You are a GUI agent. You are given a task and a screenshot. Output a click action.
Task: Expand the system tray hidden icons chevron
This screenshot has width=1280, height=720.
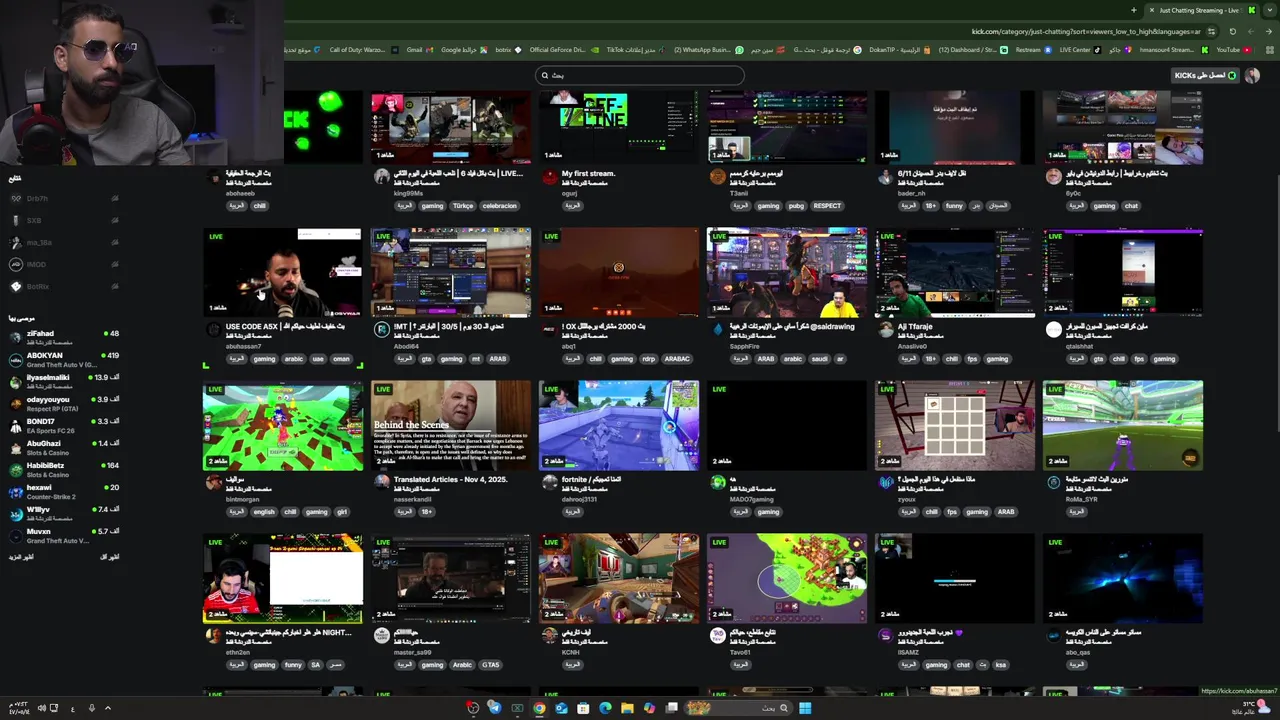coord(108,708)
